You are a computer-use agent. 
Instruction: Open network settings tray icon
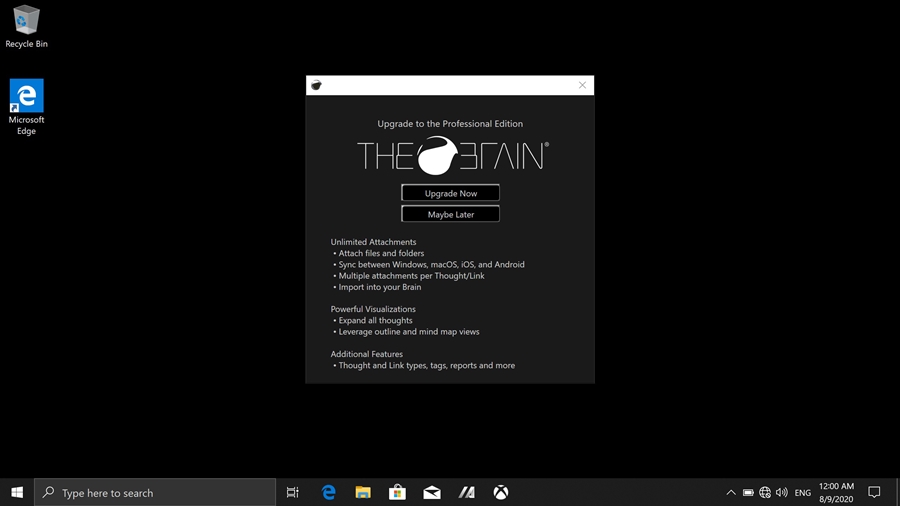pos(765,492)
